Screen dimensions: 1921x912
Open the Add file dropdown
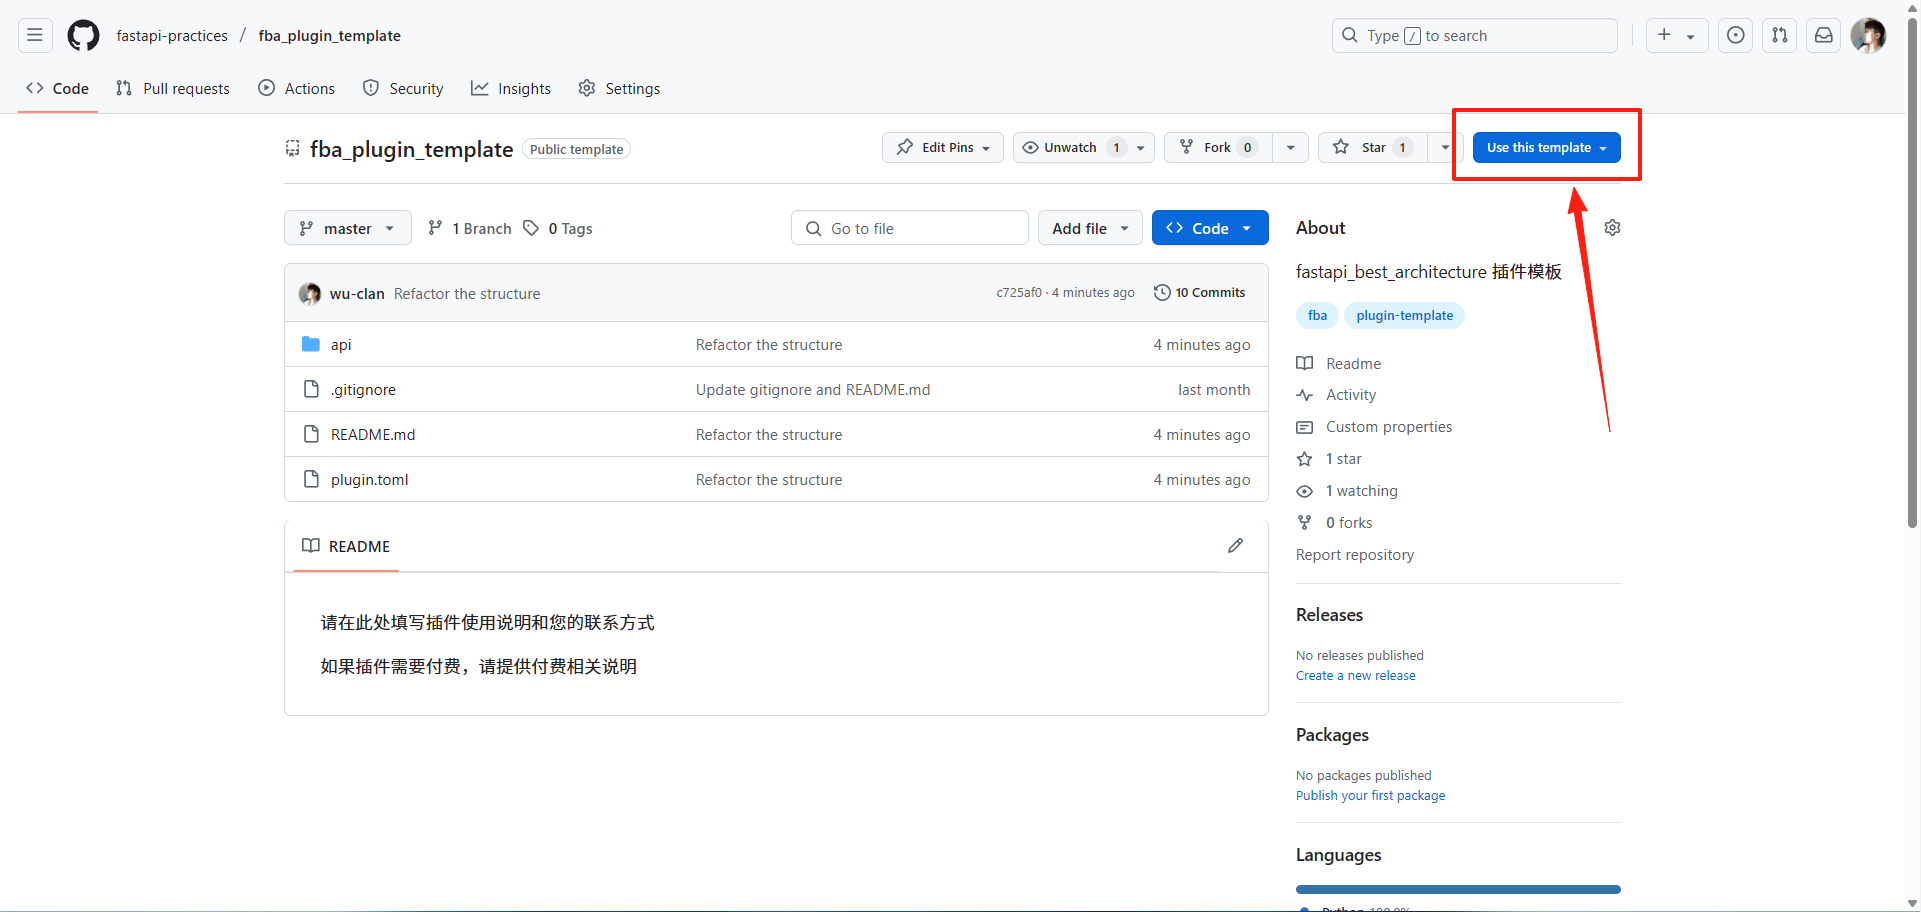(1089, 228)
